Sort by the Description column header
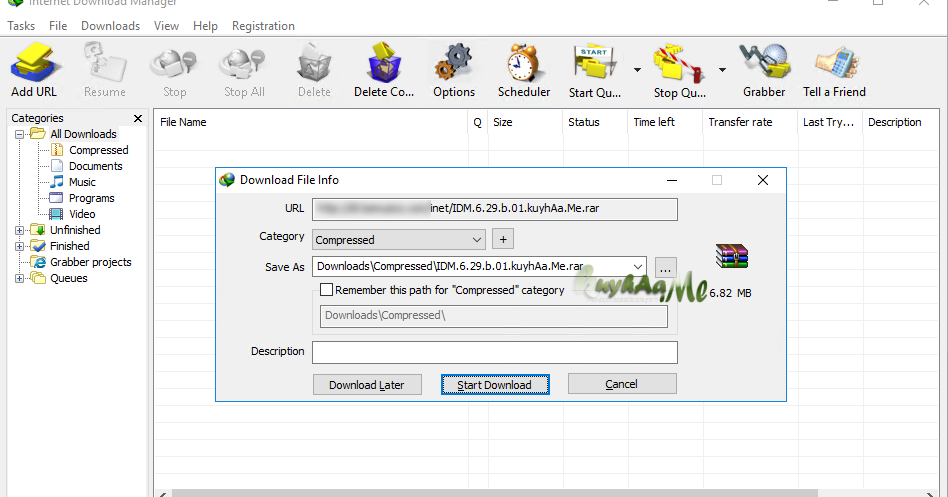948x497 pixels. tap(901, 122)
